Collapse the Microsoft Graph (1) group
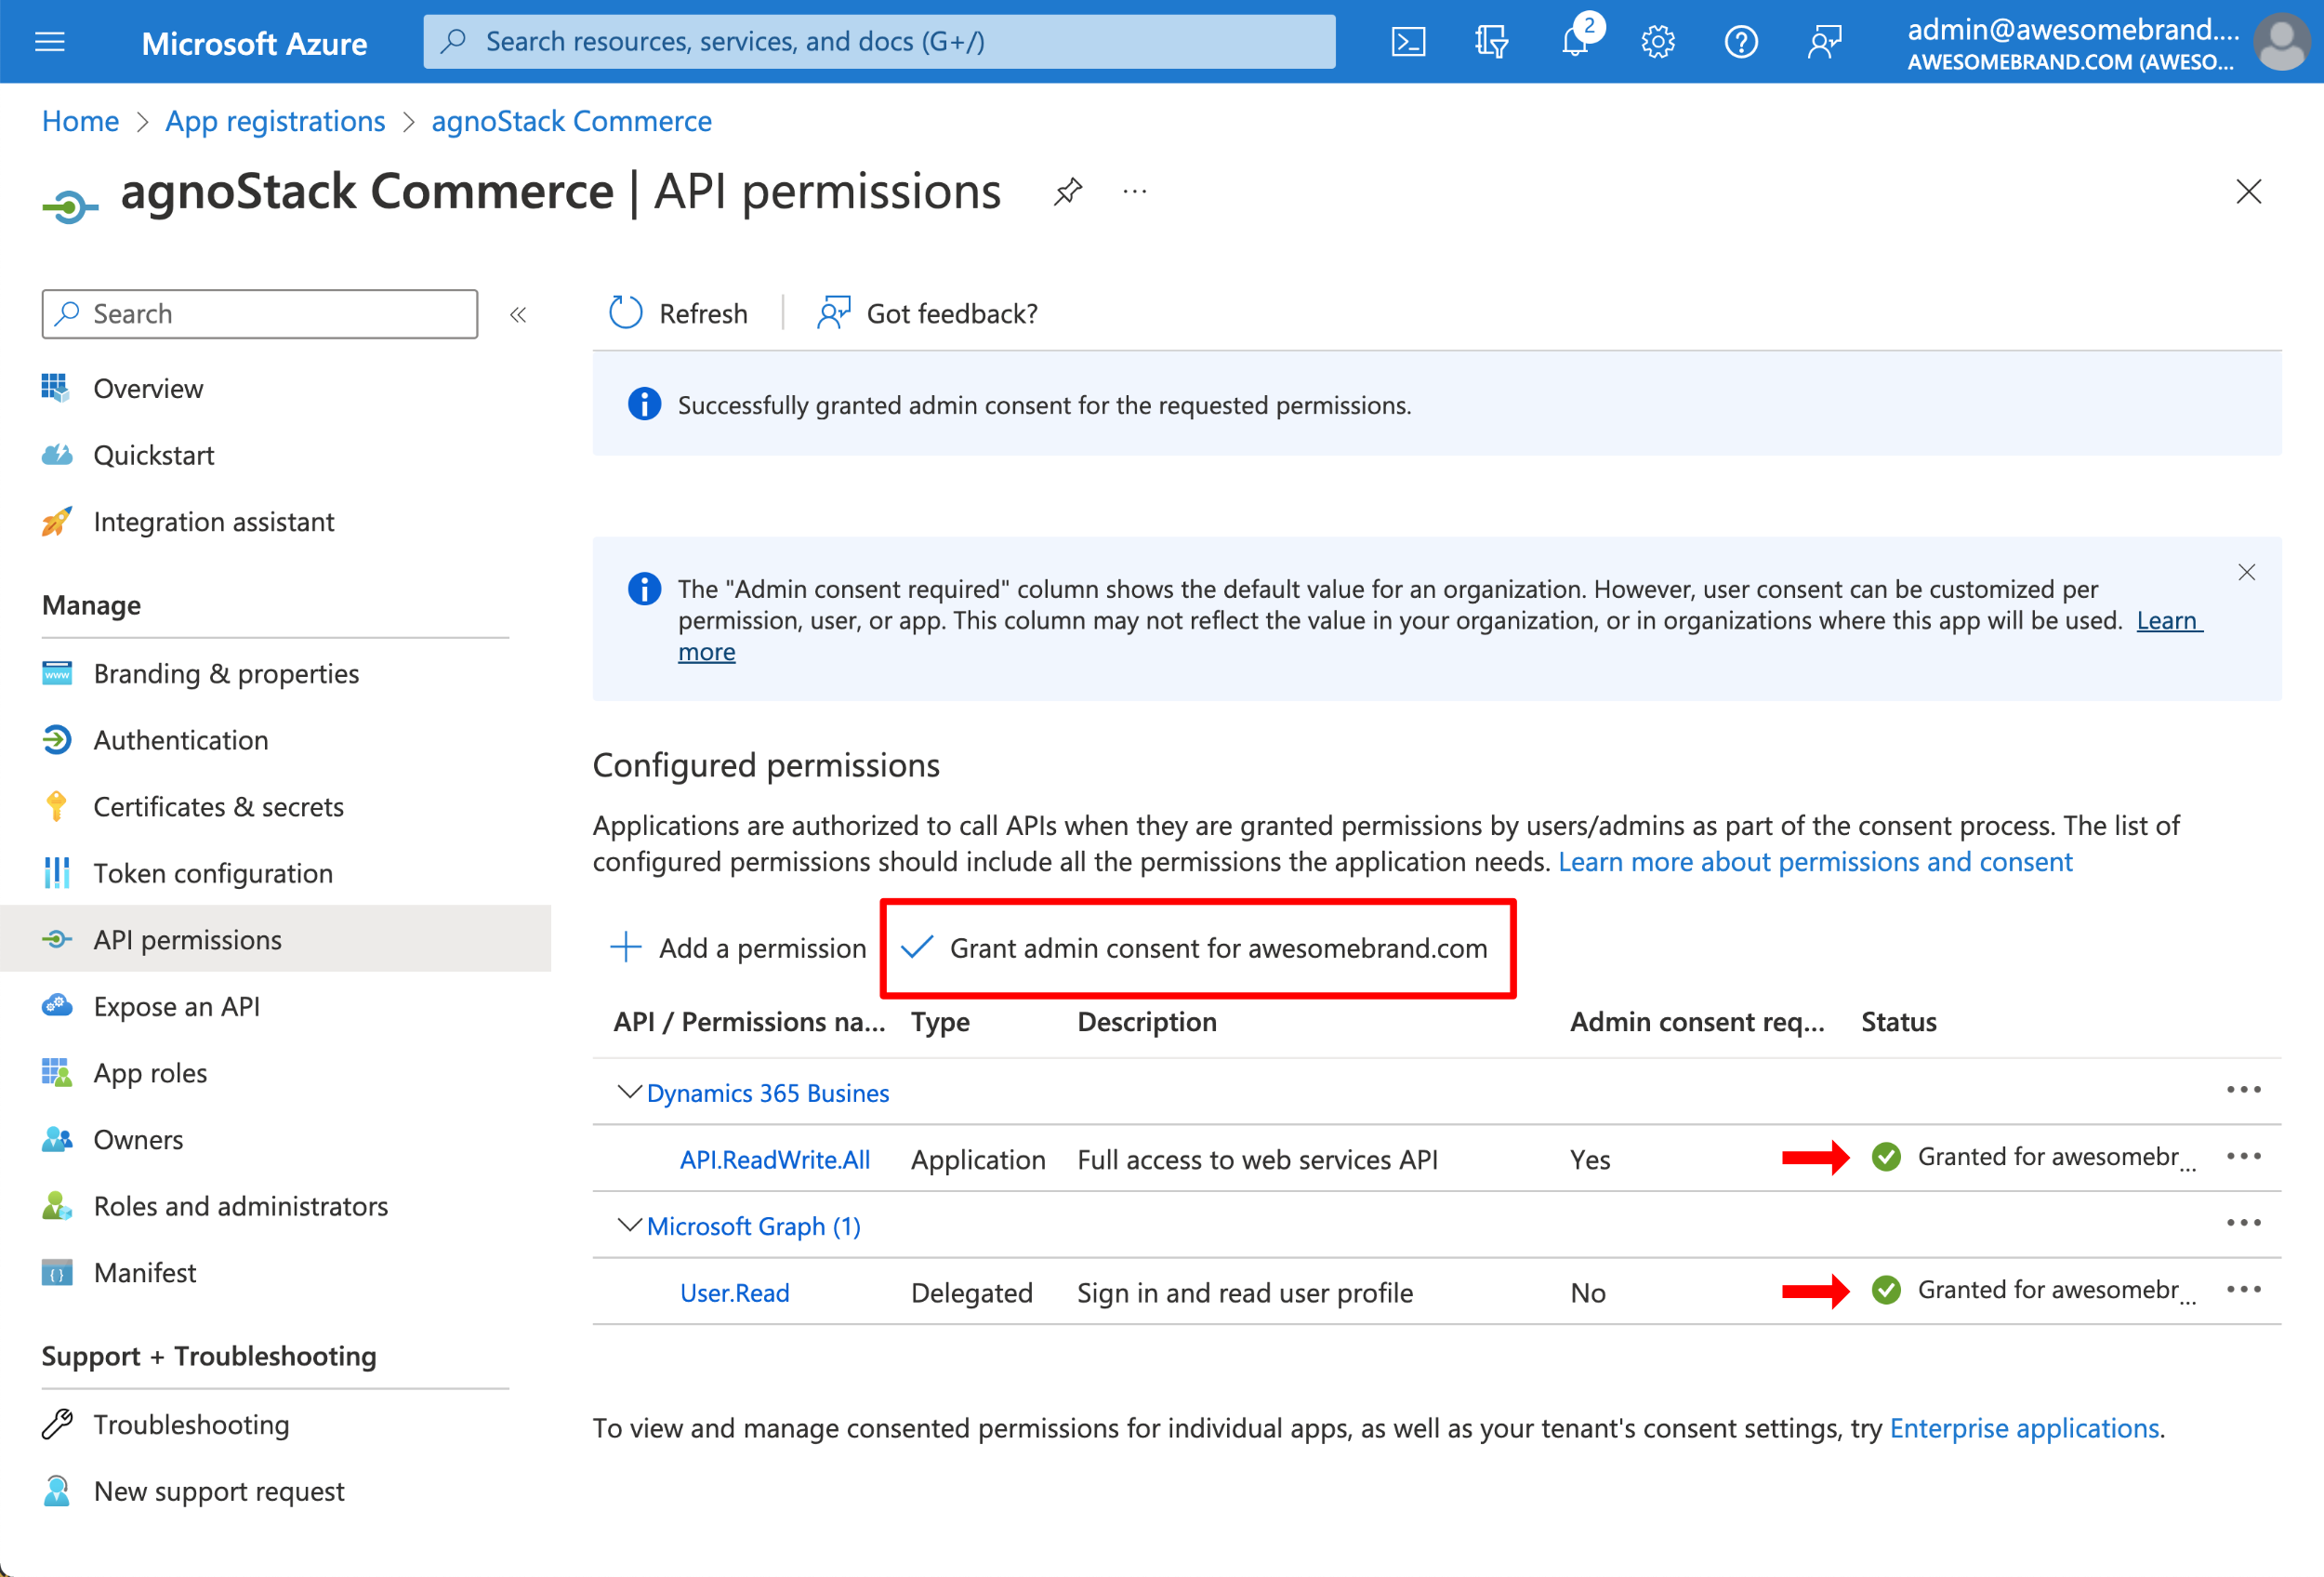The width and height of the screenshot is (2324, 1577). pos(628,1224)
